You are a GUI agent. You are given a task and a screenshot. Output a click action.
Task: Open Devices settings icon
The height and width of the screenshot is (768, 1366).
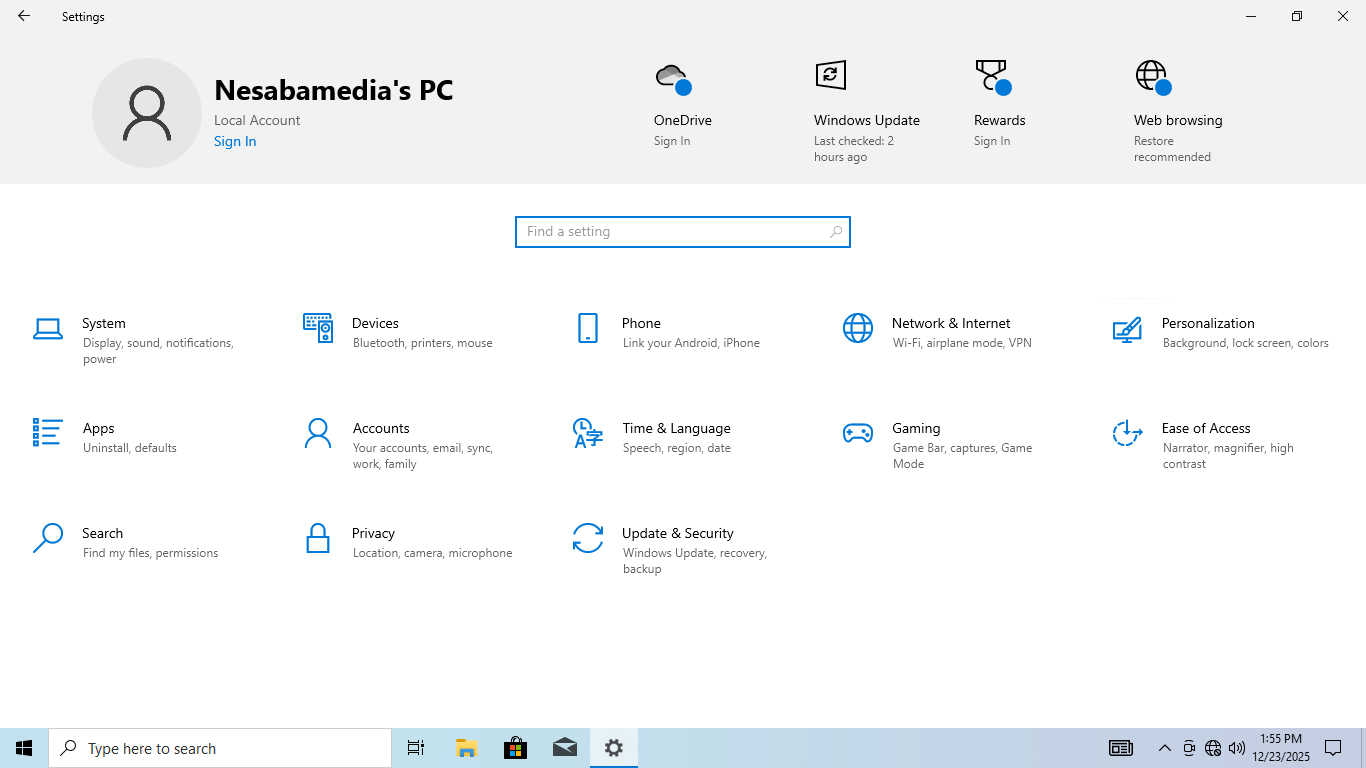point(318,328)
